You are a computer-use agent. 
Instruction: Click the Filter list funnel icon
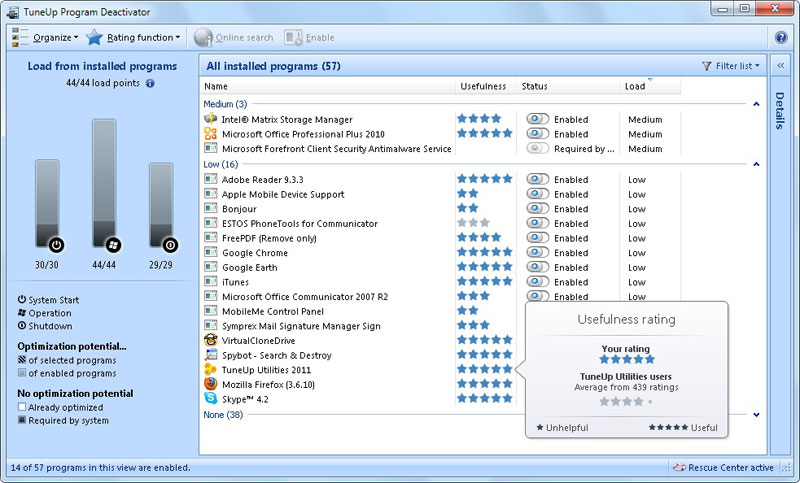707,66
